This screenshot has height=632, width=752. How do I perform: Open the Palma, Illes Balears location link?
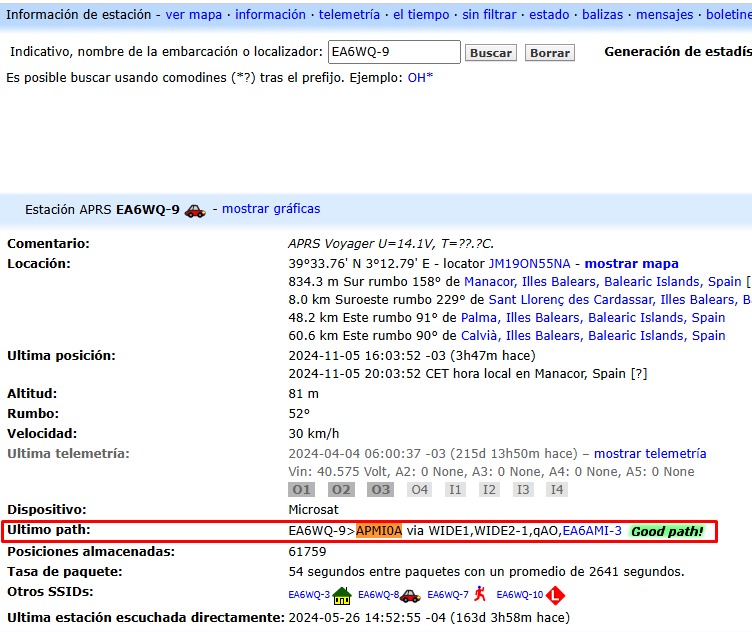click(x=593, y=317)
